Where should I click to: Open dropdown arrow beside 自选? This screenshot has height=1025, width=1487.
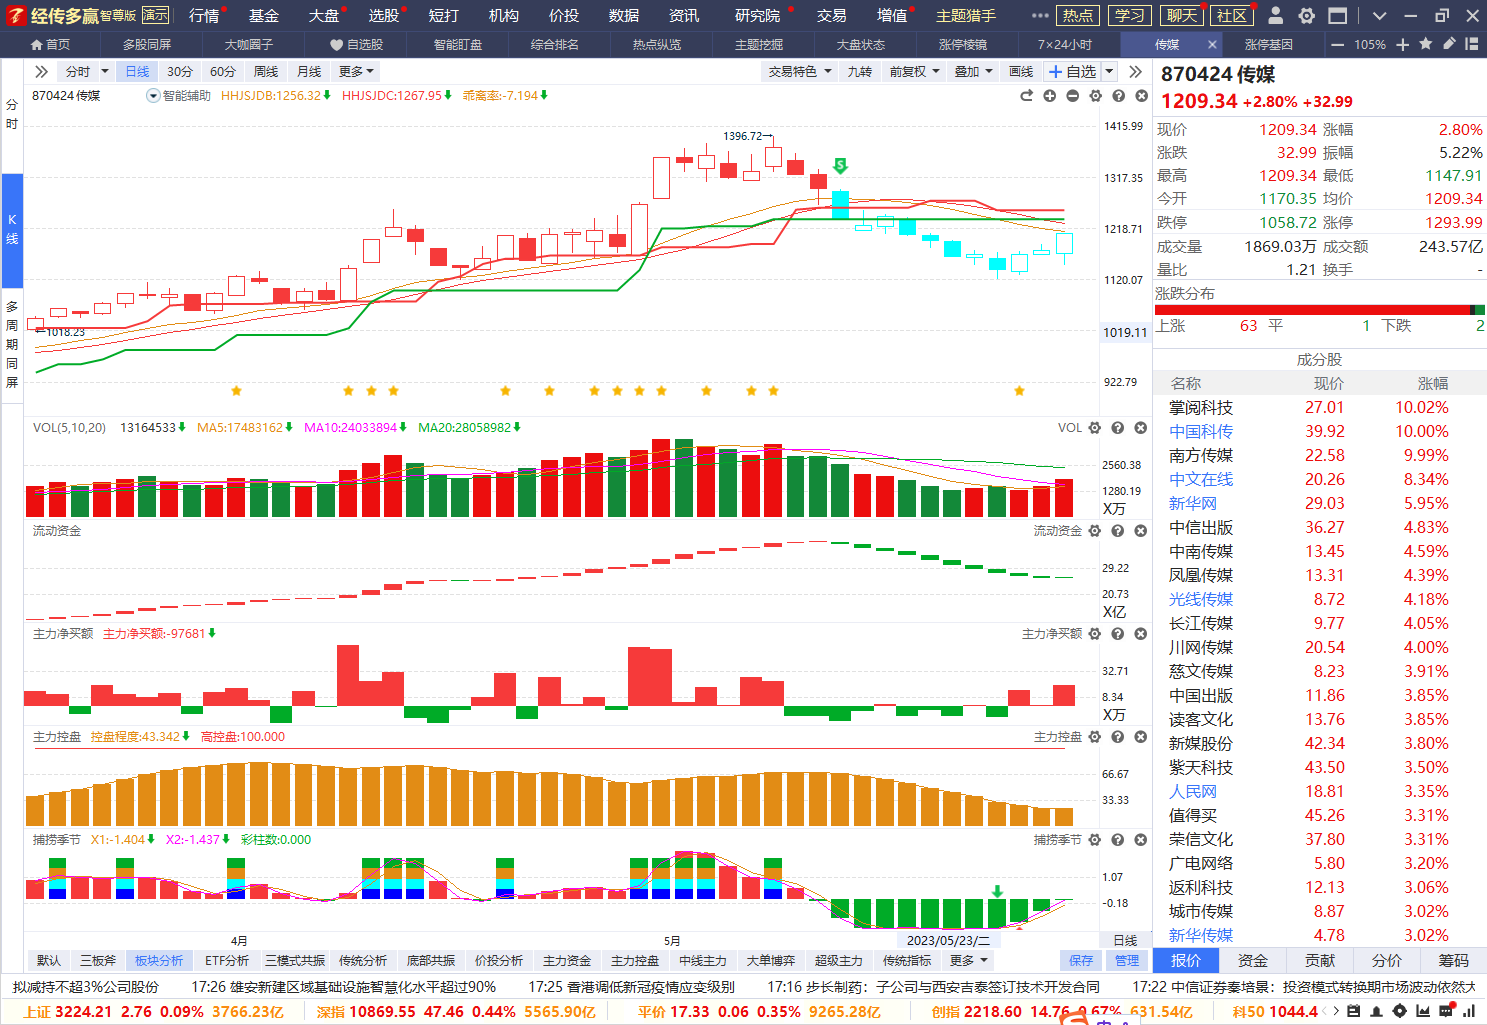click(x=1109, y=72)
